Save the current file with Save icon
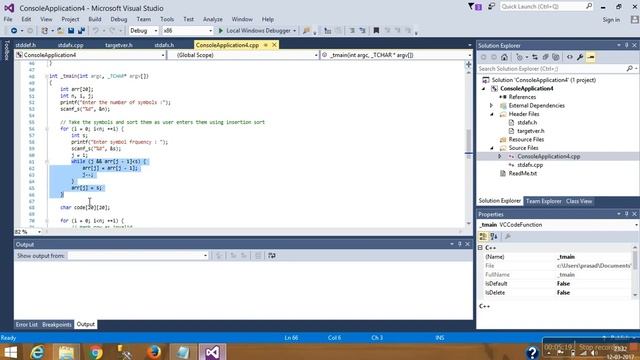This screenshot has height=360, width=640. [x=71, y=31]
